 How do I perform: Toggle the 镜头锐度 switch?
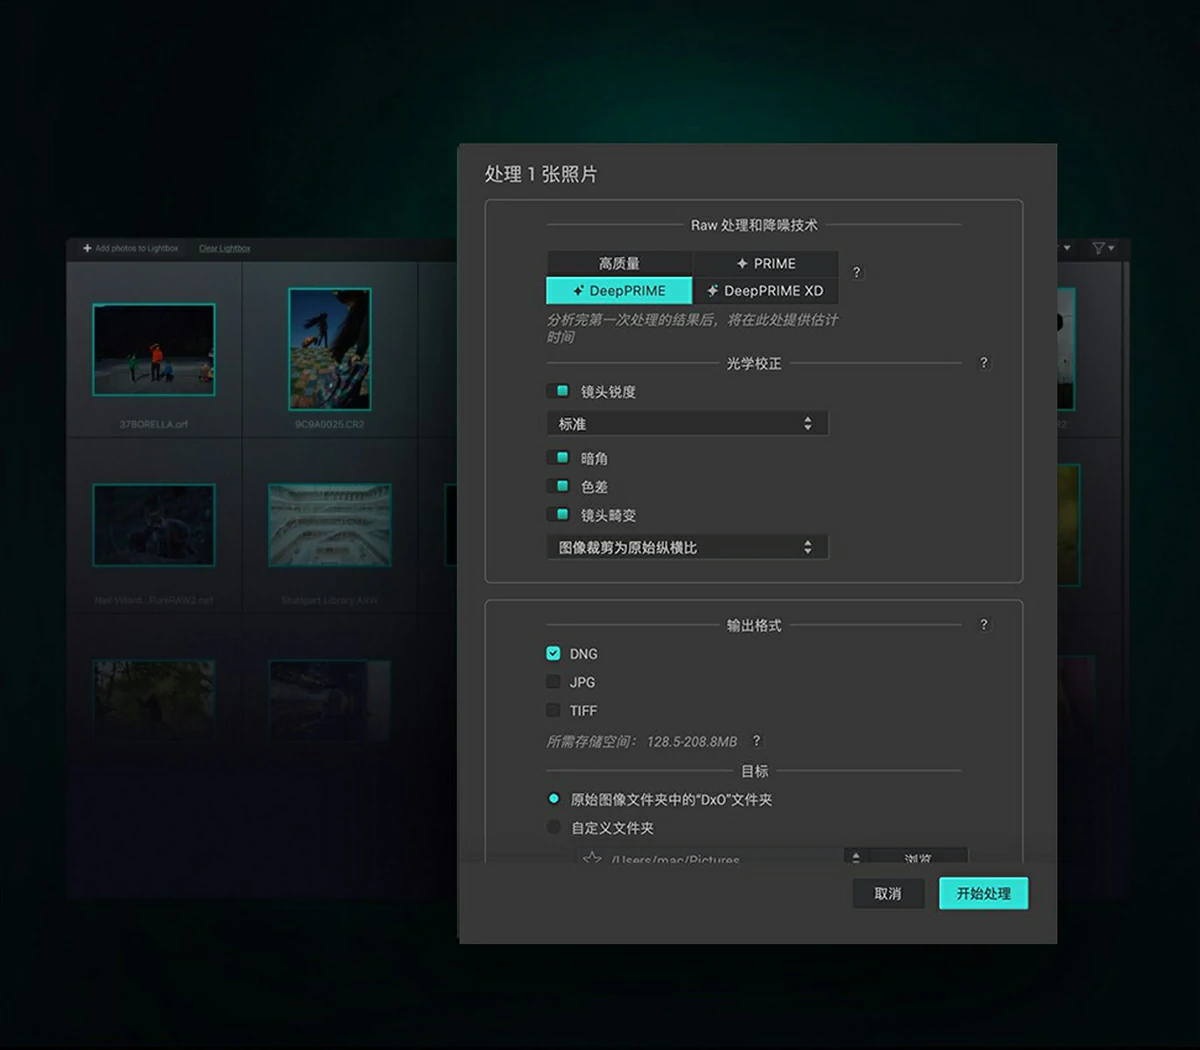click(558, 391)
